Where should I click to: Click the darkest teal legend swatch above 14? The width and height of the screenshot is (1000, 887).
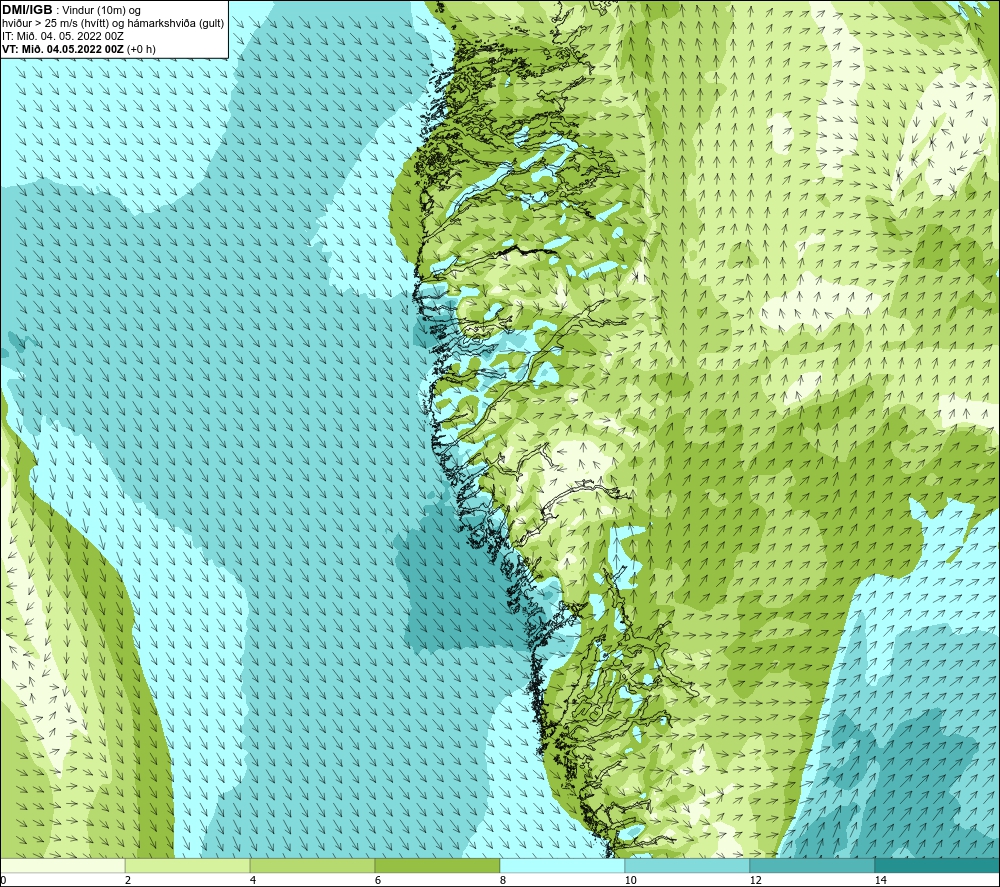[x=938, y=865]
